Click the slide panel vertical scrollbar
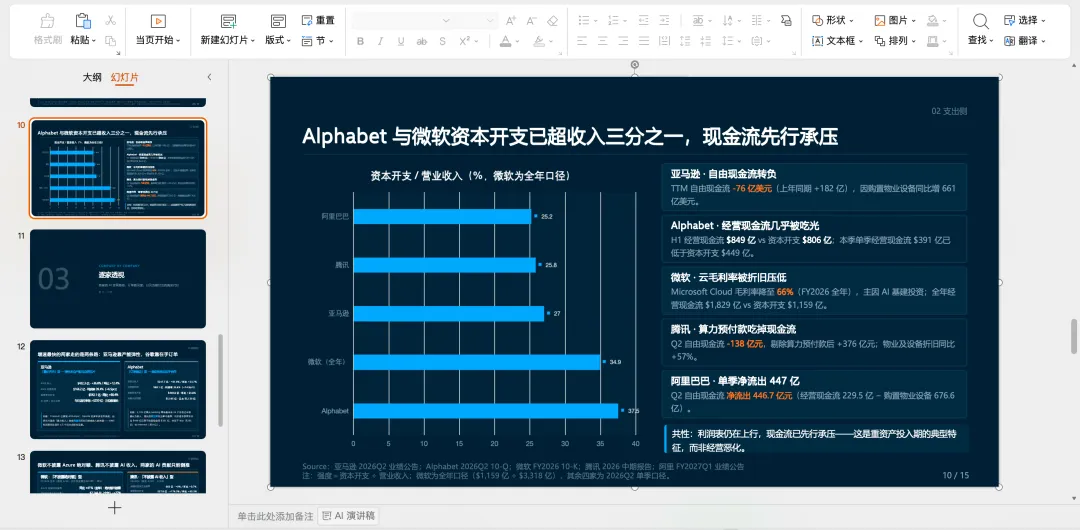The image size is (1080, 530). 220,380
